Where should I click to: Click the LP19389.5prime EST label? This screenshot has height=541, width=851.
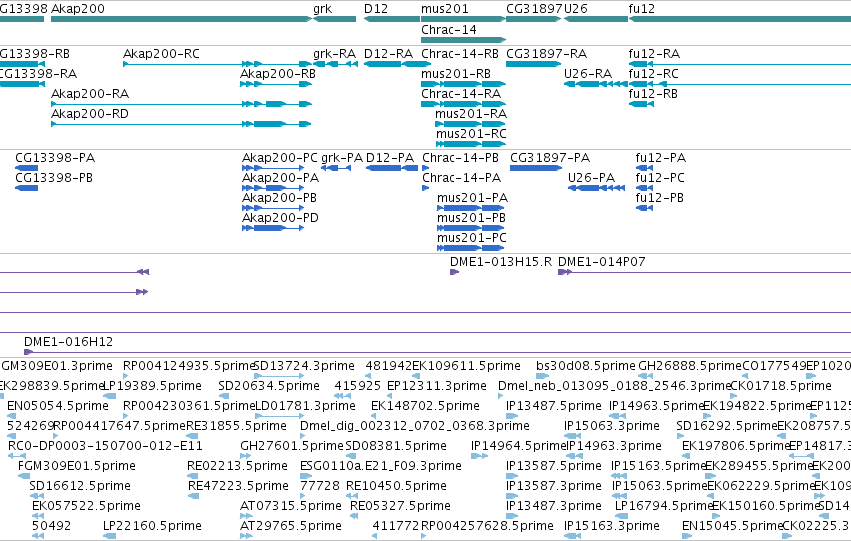point(153,386)
